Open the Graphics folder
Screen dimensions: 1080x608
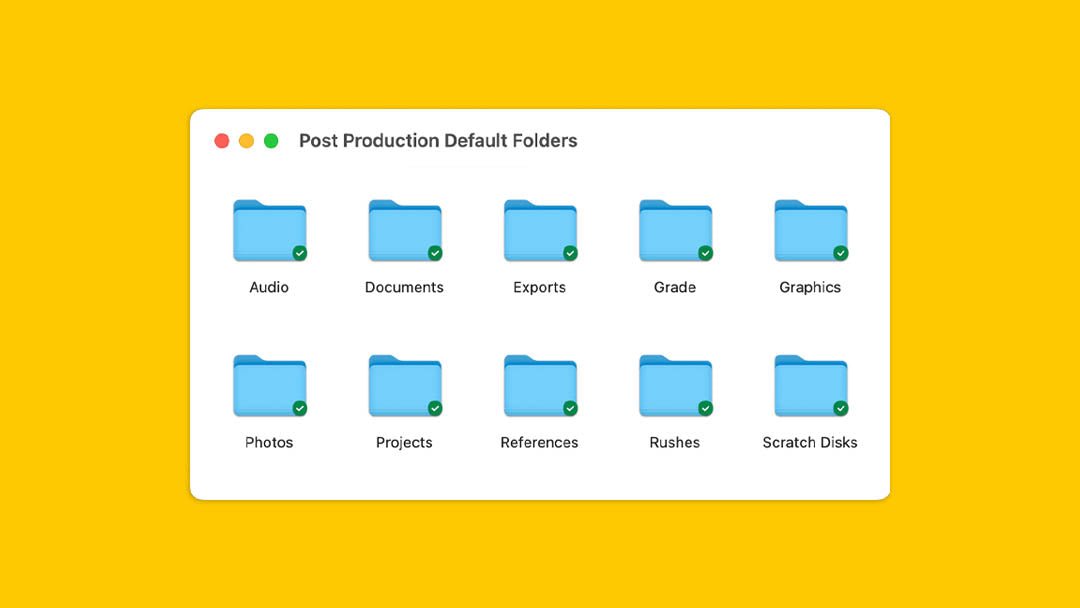(x=809, y=230)
